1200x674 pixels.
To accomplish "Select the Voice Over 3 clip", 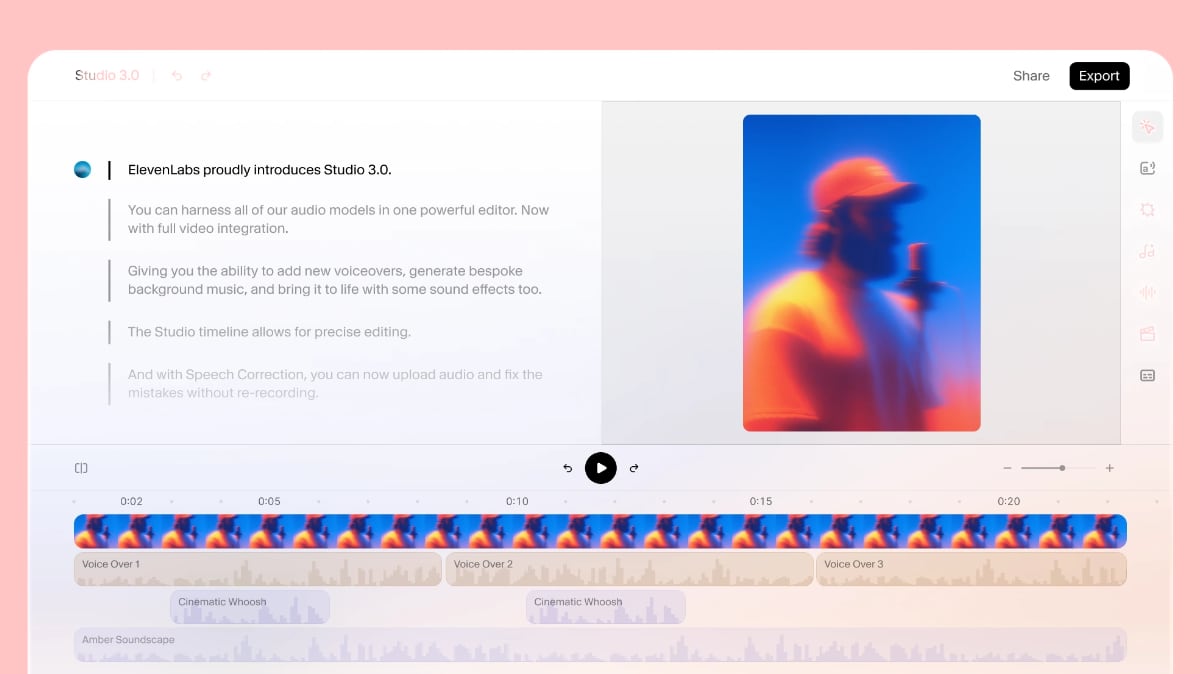I will coord(972,569).
